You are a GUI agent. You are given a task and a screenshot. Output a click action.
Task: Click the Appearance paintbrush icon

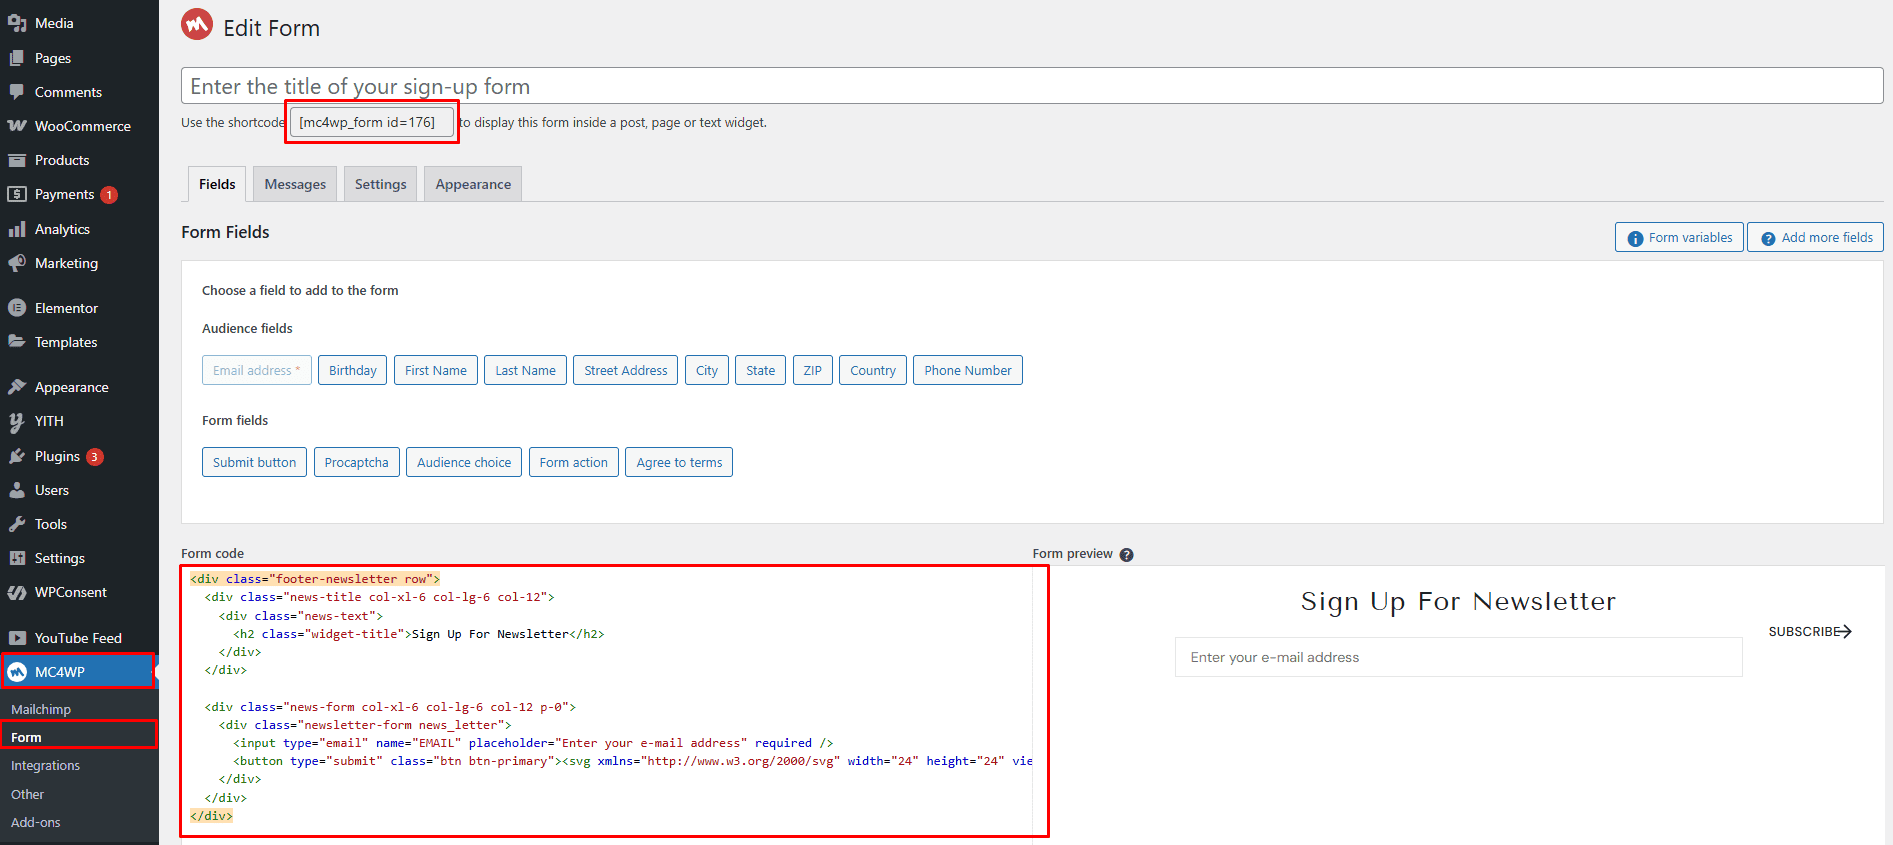[17, 387]
